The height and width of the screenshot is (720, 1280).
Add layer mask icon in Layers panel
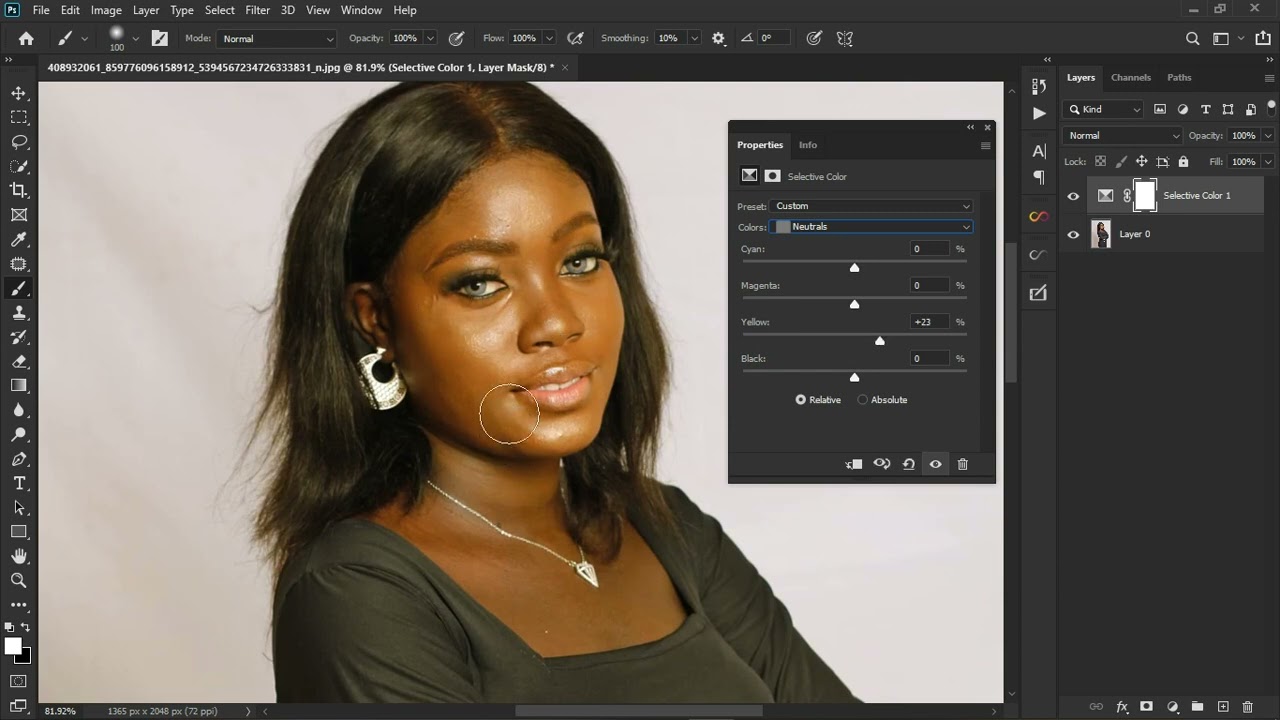click(x=1147, y=707)
